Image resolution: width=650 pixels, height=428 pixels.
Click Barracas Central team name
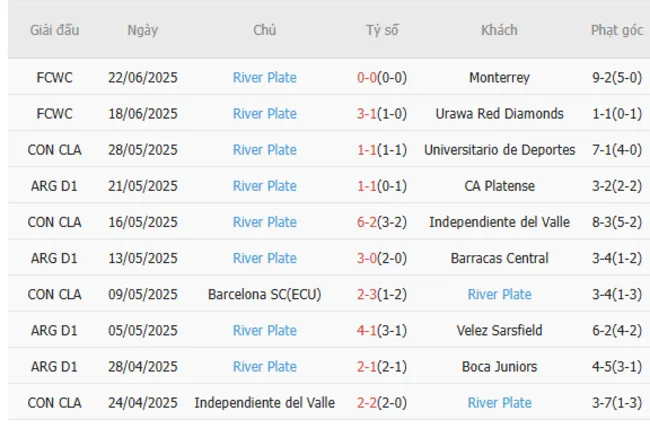(x=499, y=258)
